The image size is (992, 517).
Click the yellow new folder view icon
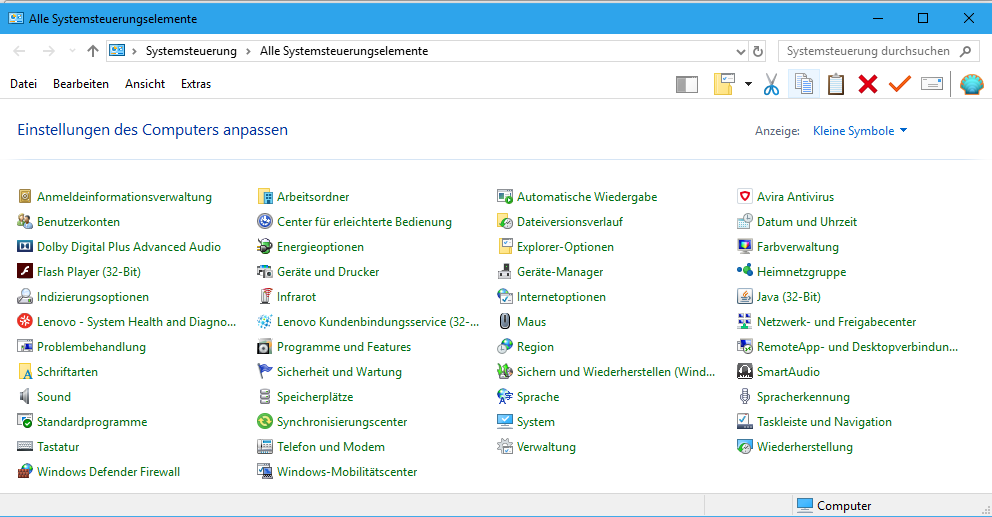(x=724, y=84)
